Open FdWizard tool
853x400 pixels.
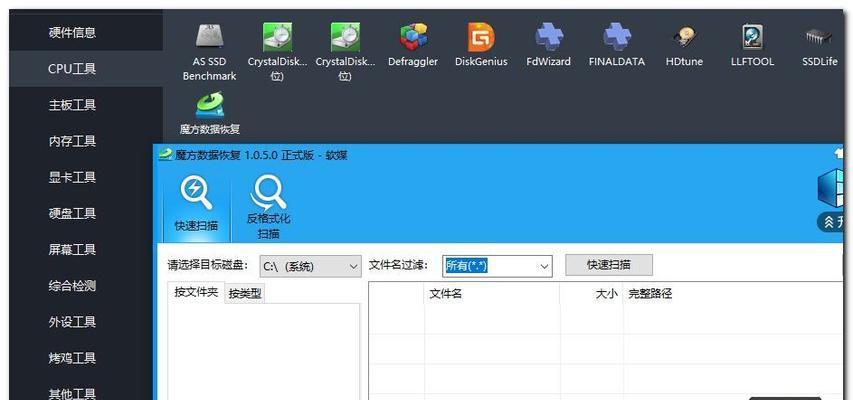coord(548,46)
